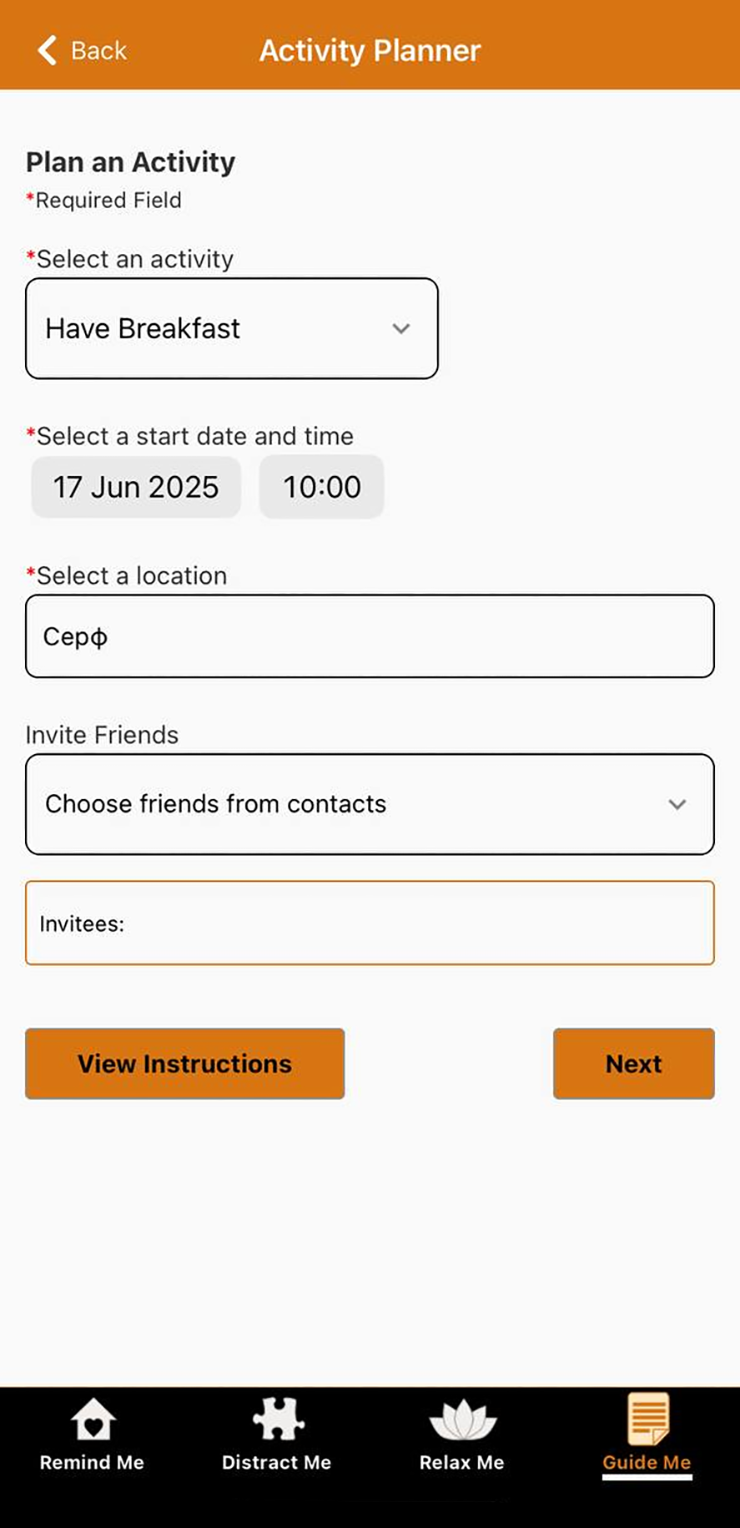Tap the Guide Me tab label

tap(647, 1462)
